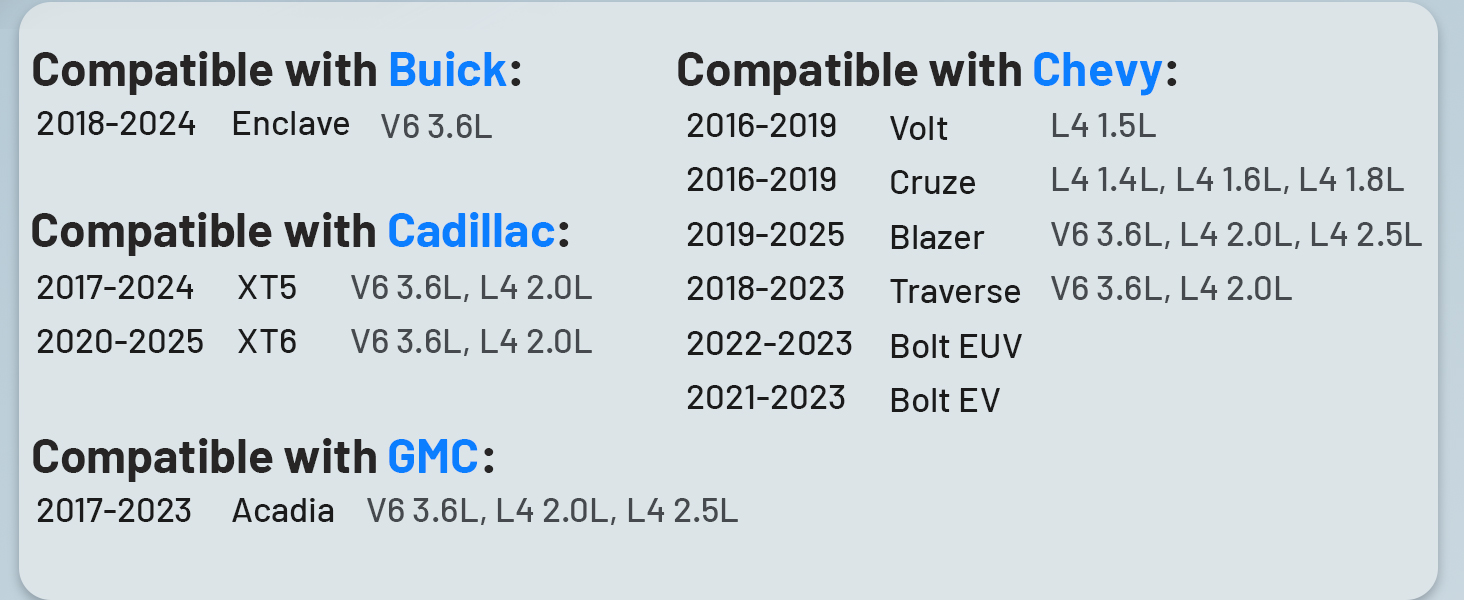Click the blue Chevy brand name

pos(1097,70)
